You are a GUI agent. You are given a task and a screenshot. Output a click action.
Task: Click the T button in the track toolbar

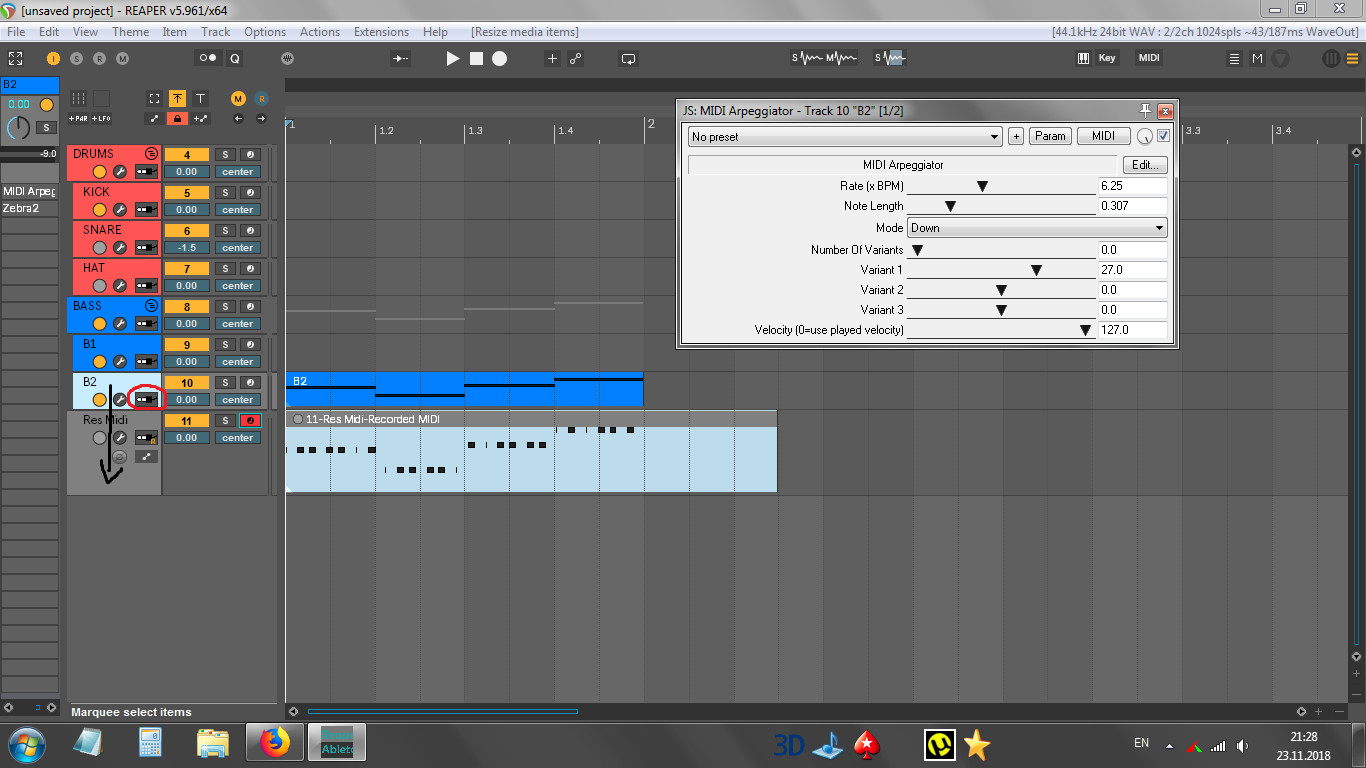click(200, 98)
